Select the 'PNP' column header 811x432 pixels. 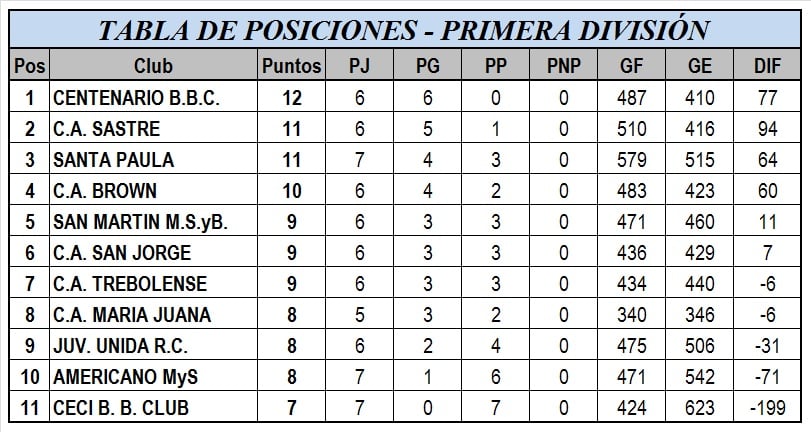(x=563, y=67)
